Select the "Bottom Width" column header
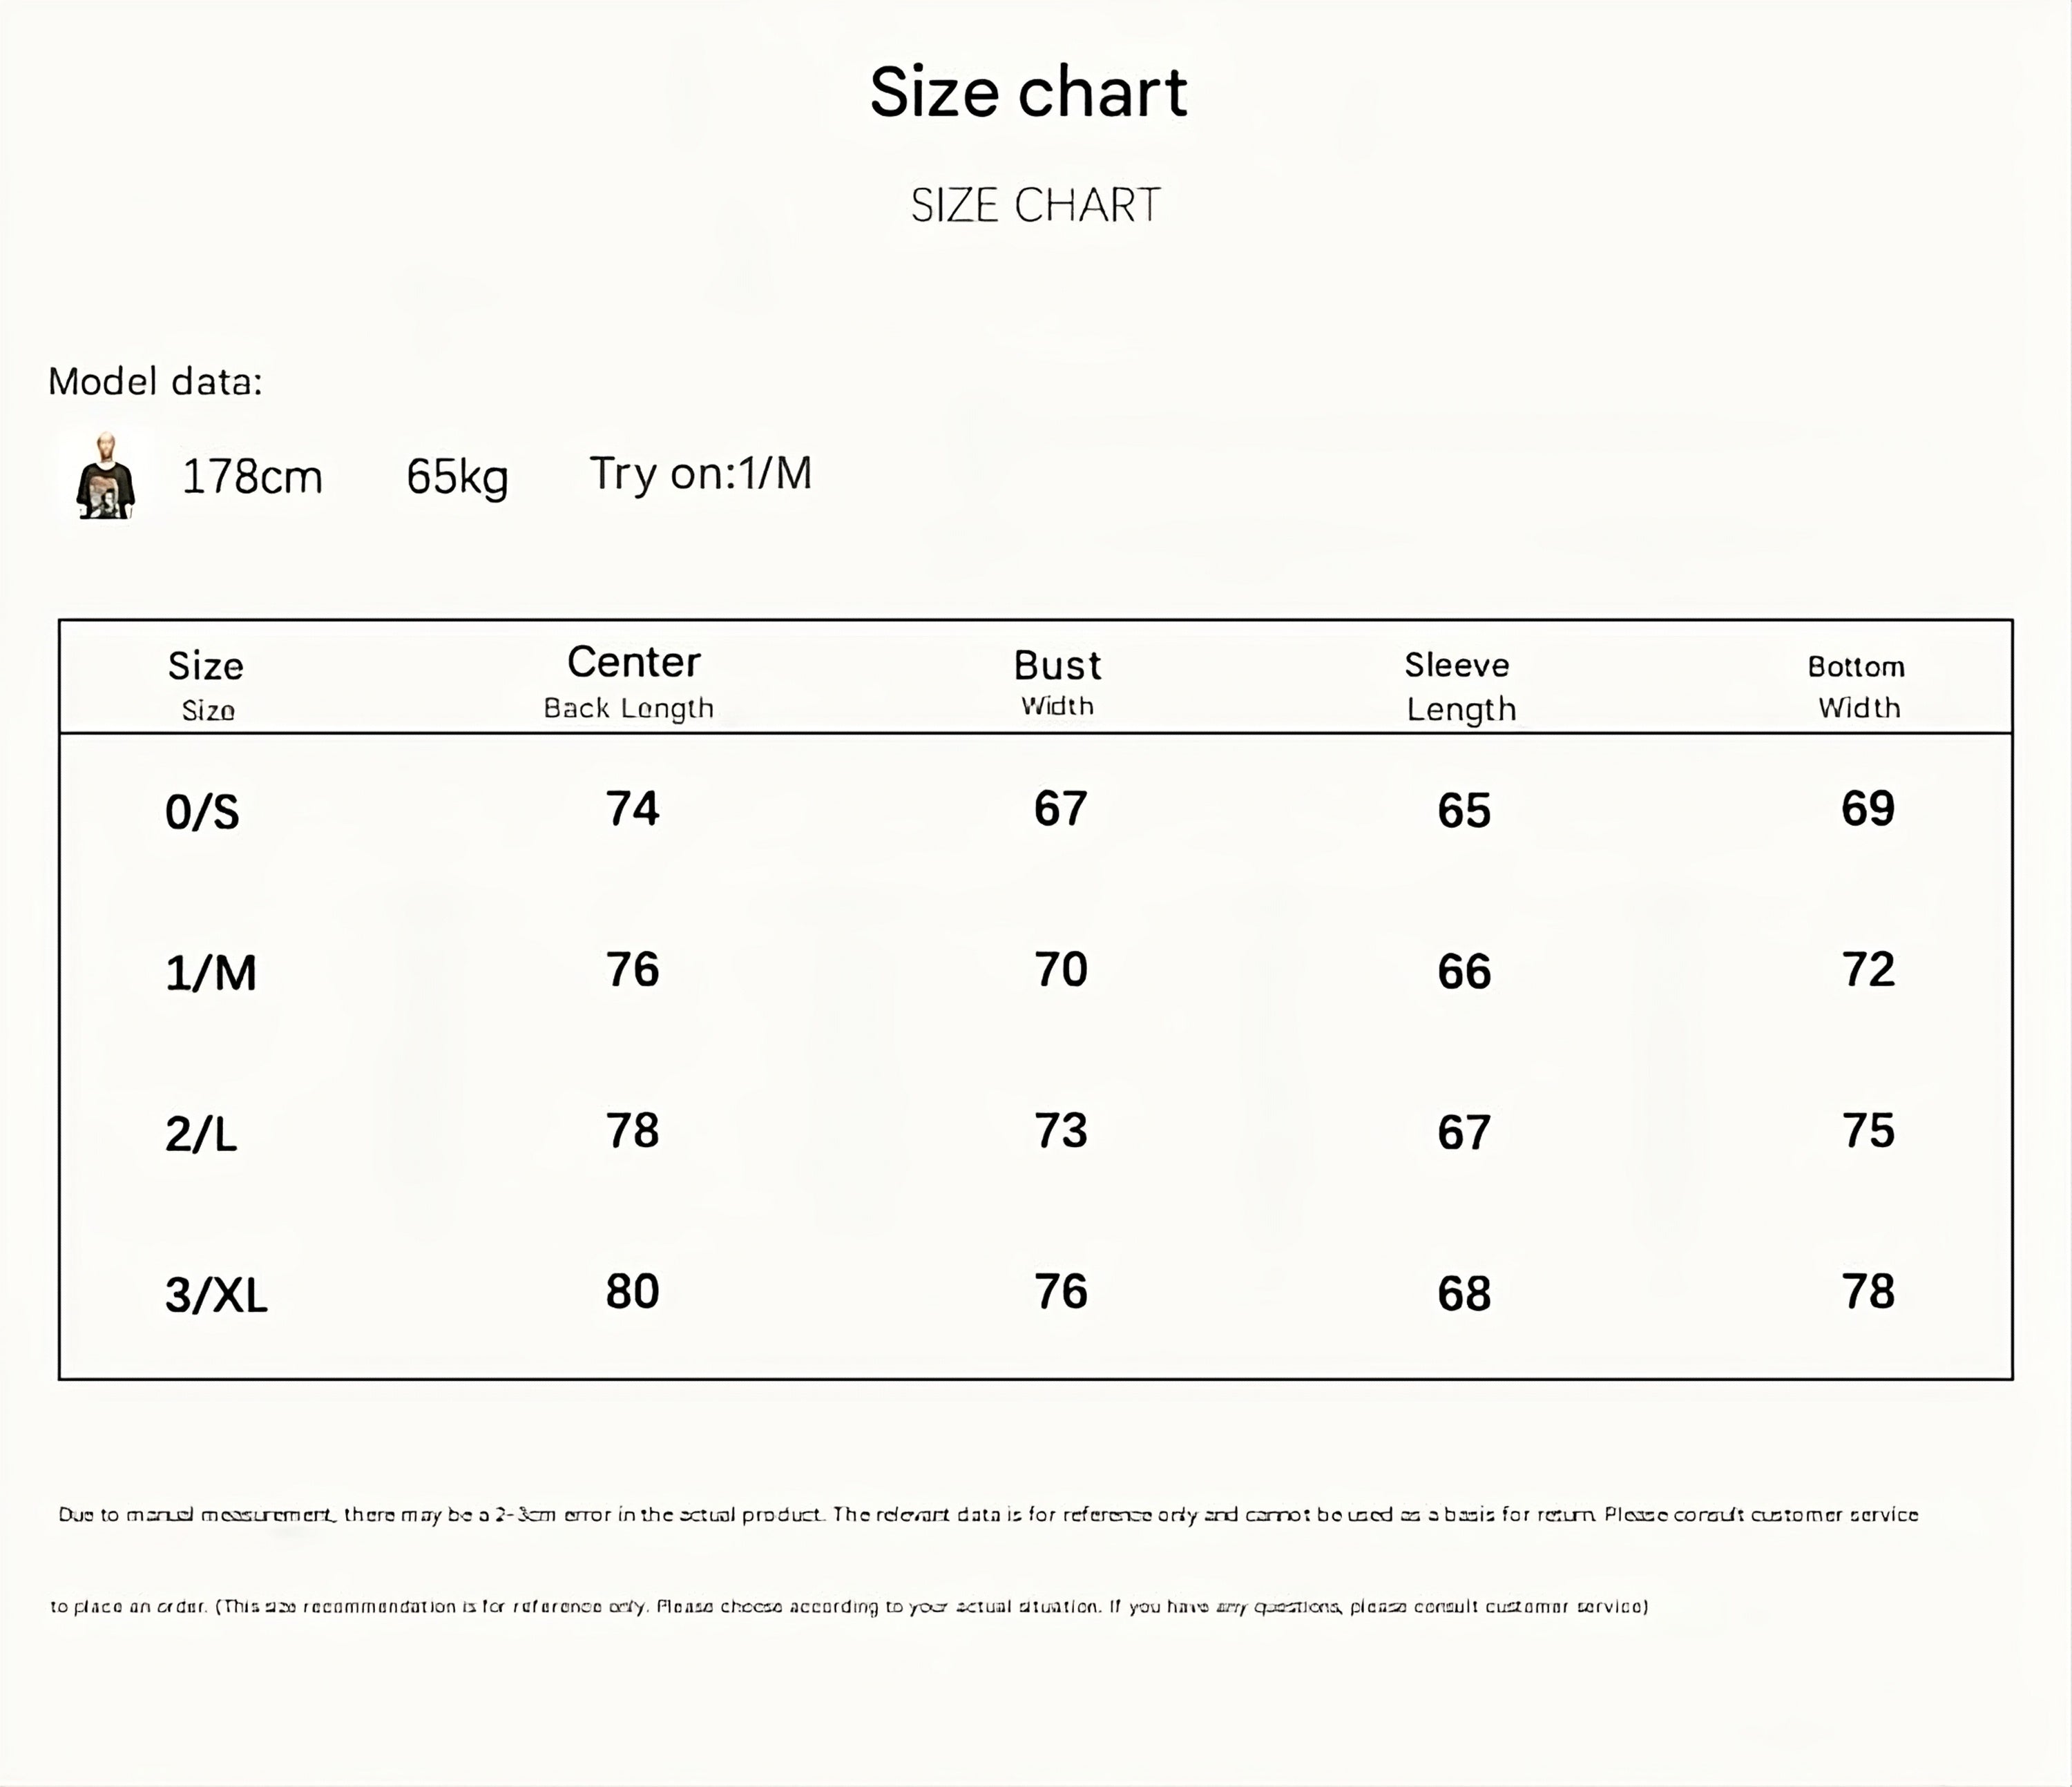The height and width of the screenshot is (1787, 2072). [1857, 686]
